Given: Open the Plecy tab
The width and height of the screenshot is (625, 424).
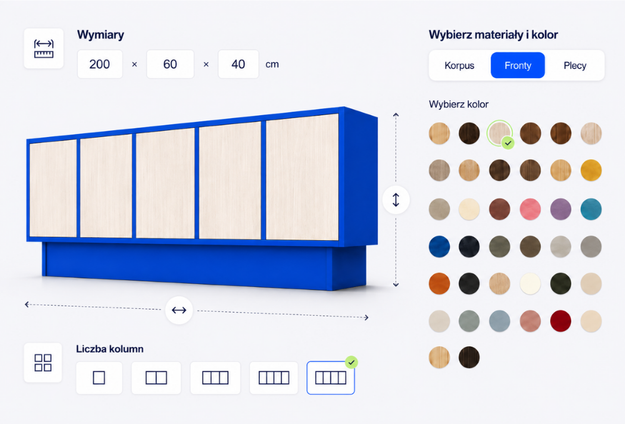Looking at the screenshot, I should coord(575,65).
